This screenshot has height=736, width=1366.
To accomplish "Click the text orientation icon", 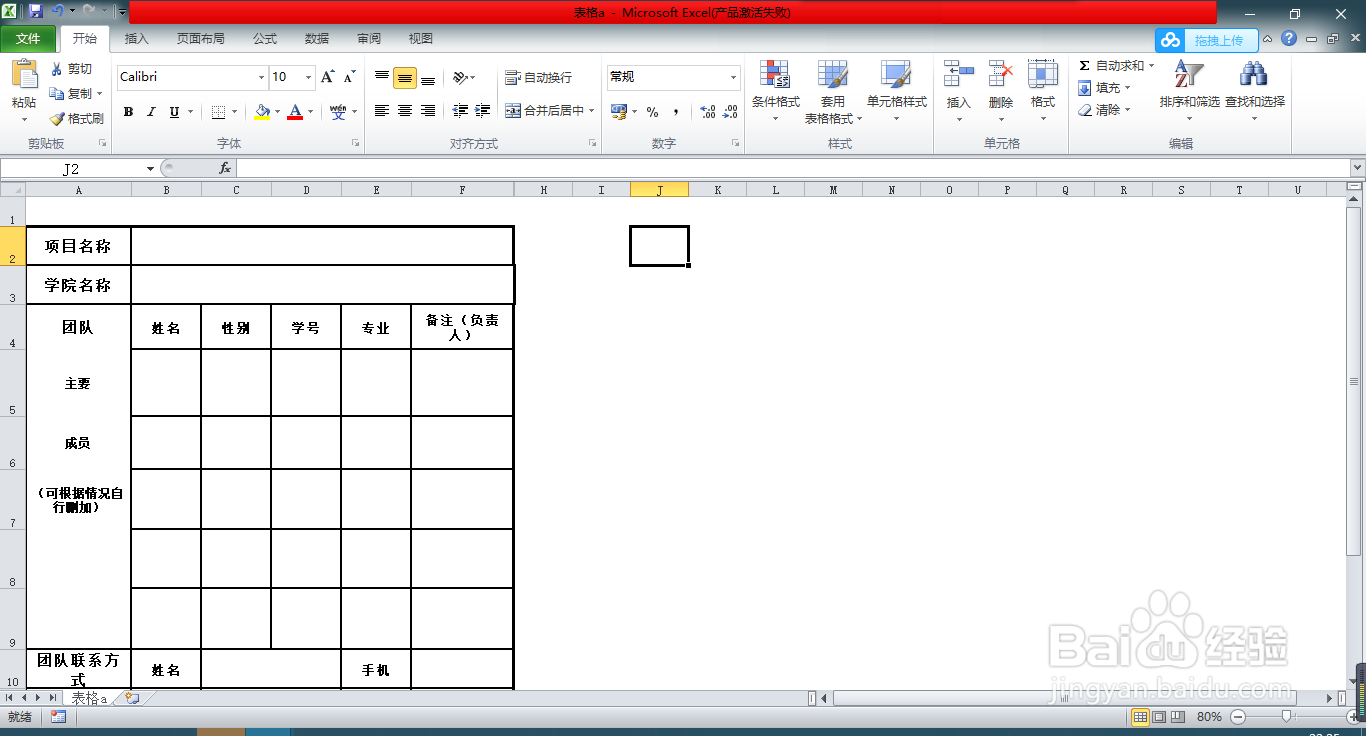I will (x=459, y=77).
